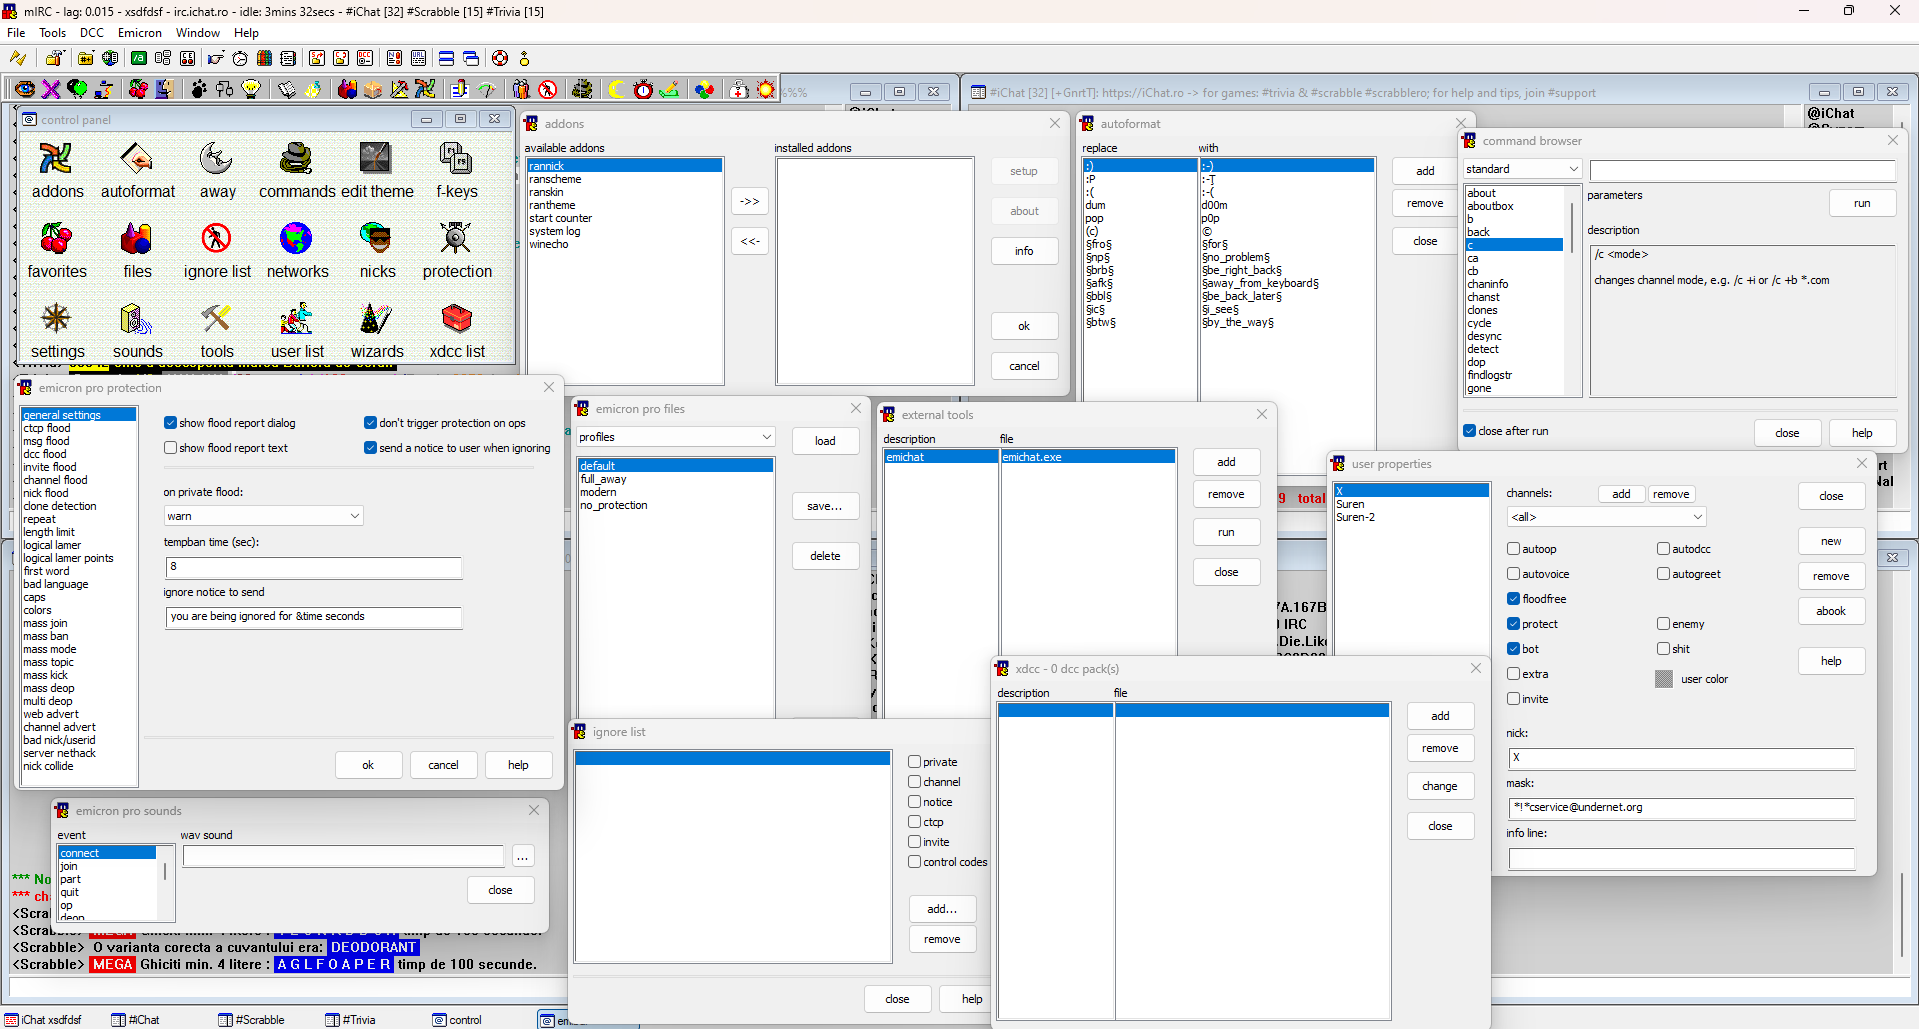
Task: Open files icon in control panel
Action: 137,251
